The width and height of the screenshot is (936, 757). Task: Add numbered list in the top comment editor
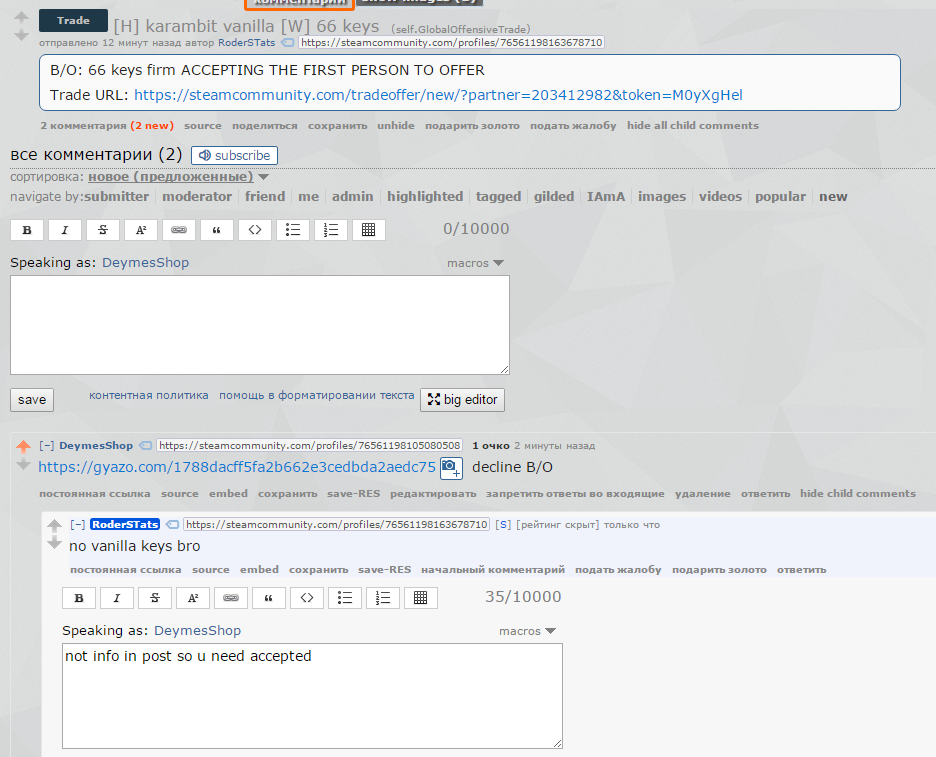[x=331, y=230]
